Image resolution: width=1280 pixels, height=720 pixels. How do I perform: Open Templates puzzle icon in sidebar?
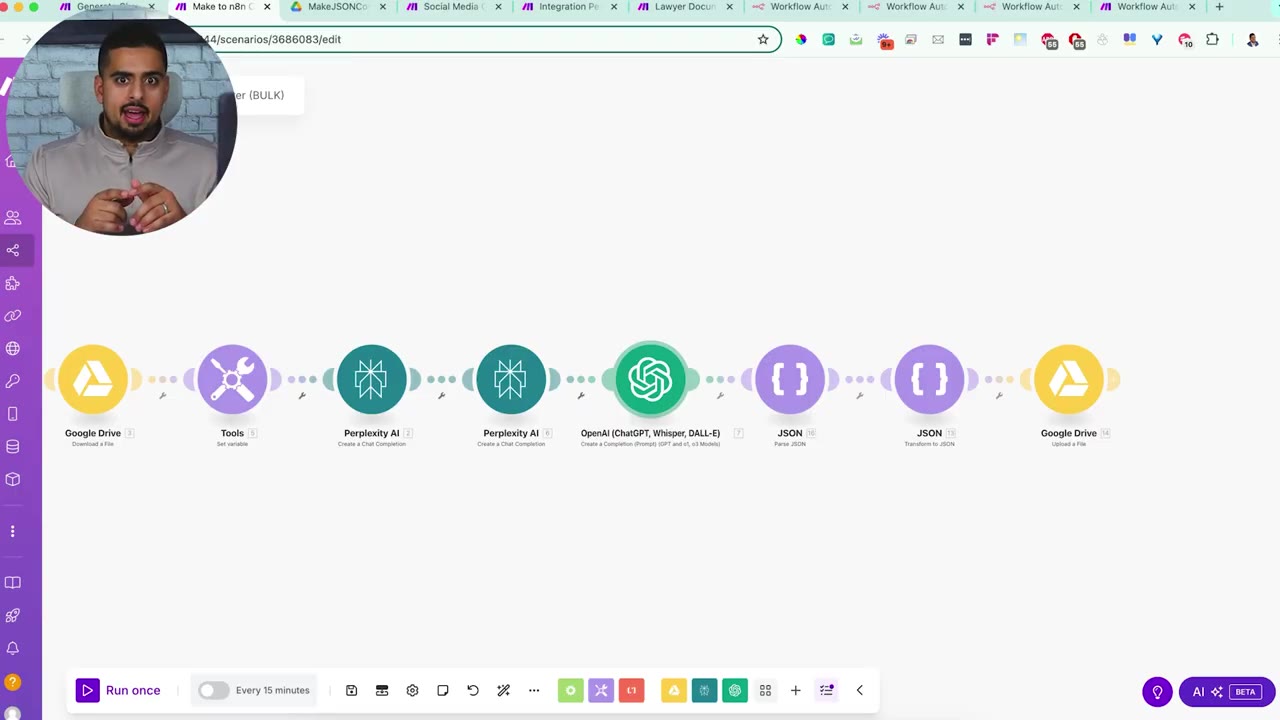[13, 283]
